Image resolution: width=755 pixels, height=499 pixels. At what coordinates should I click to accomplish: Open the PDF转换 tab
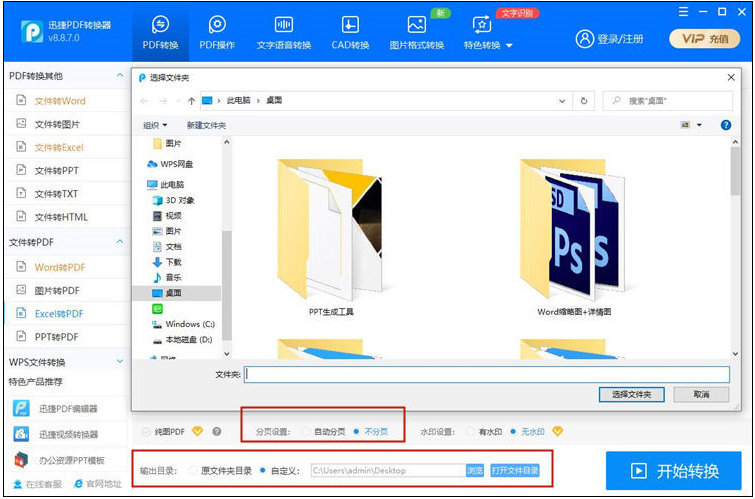pos(160,33)
